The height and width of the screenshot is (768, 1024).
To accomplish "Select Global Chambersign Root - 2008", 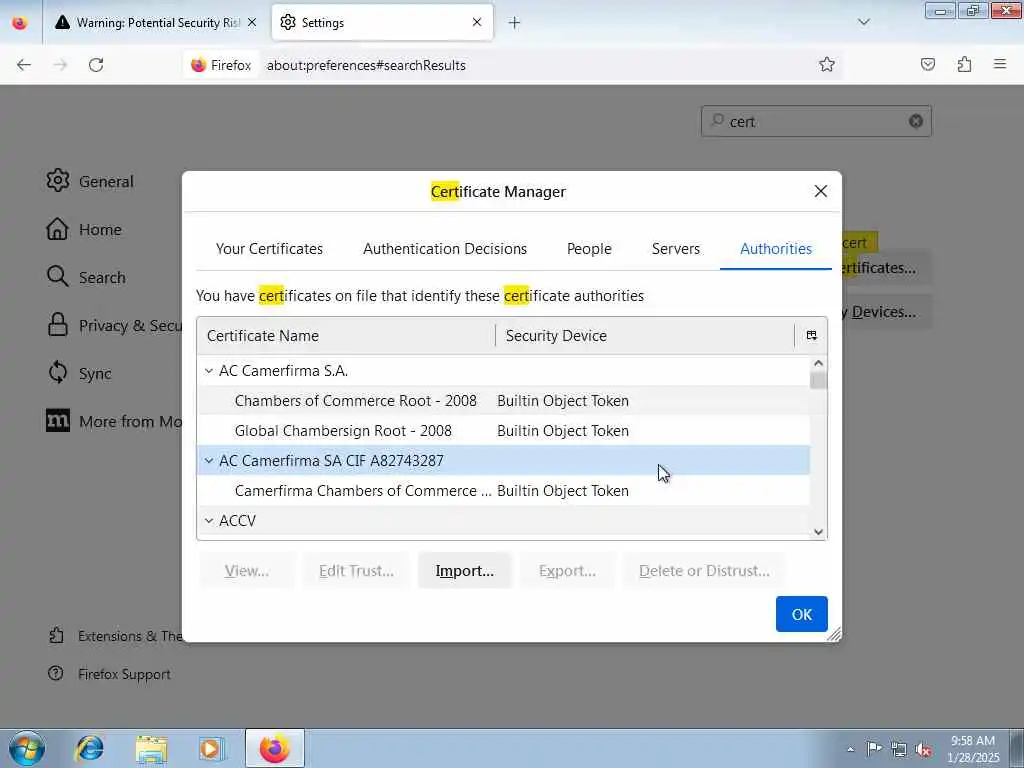I will pyautogui.click(x=504, y=431).
